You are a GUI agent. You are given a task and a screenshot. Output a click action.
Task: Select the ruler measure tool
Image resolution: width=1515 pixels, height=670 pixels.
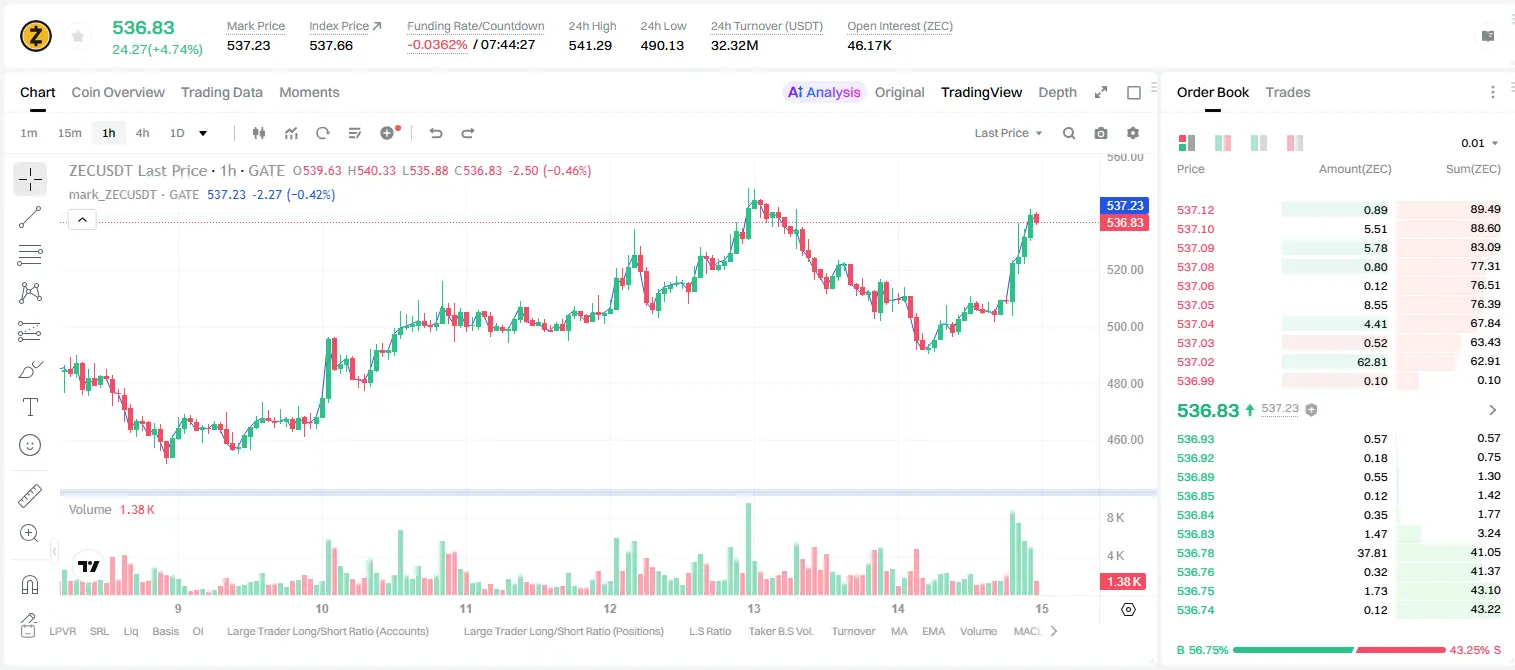pos(30,496)
